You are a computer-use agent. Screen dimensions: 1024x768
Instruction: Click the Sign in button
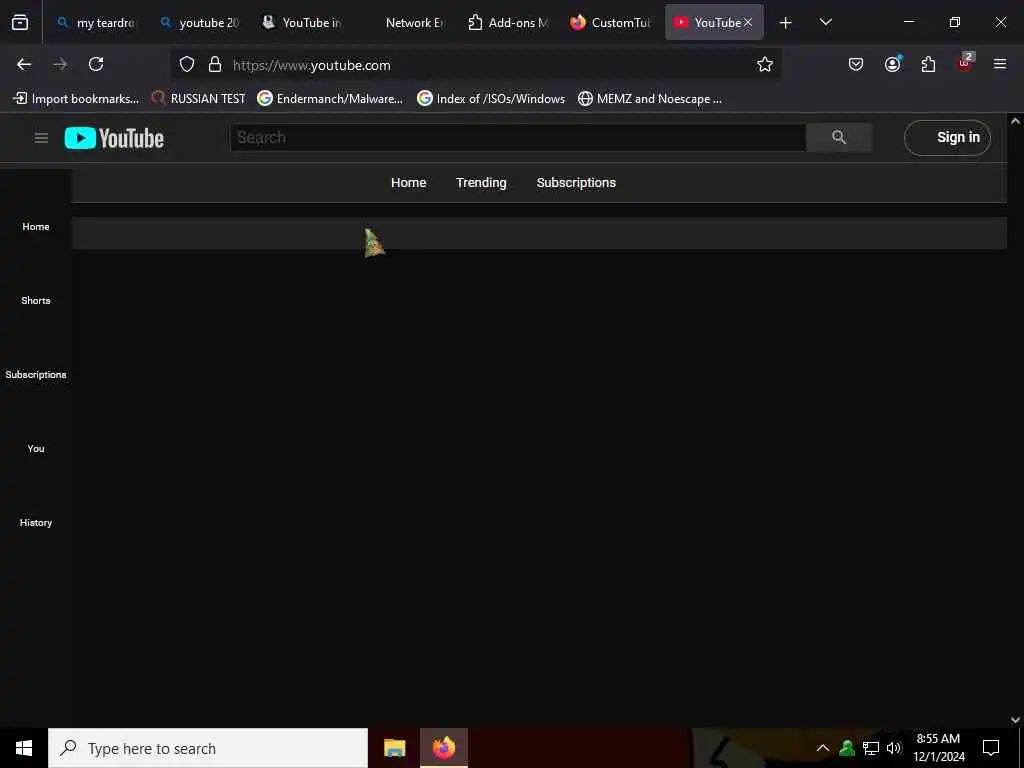947,138
